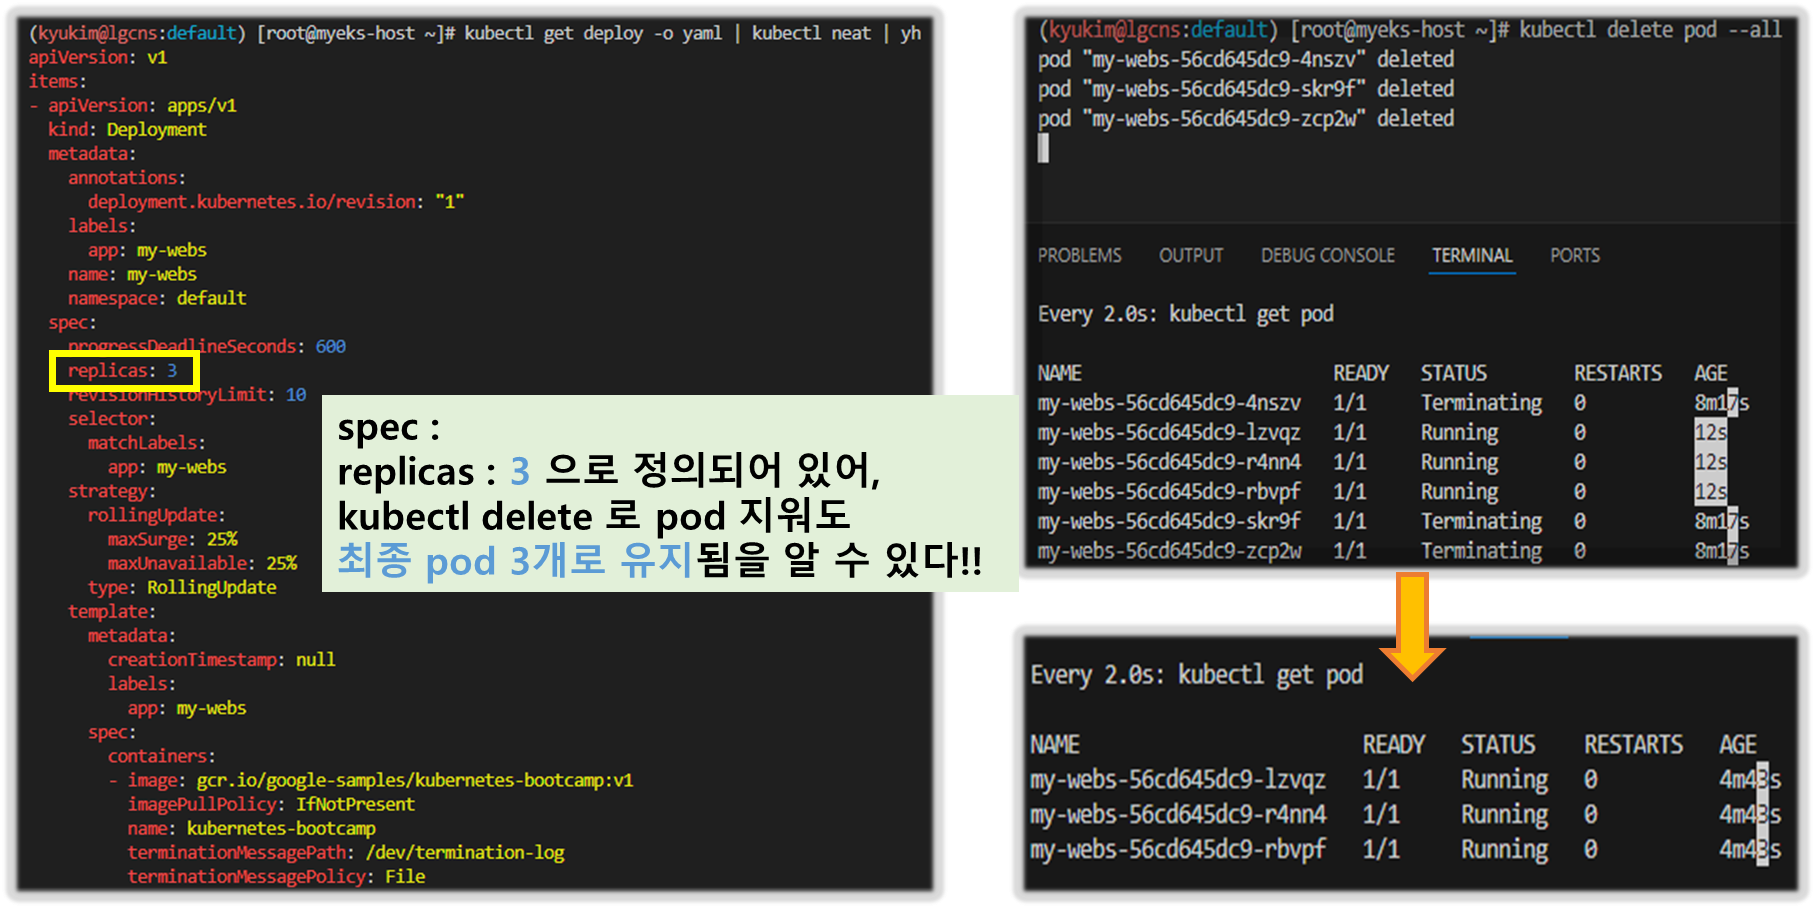Click the STATUS column header in upper watch

point(1454,374)
